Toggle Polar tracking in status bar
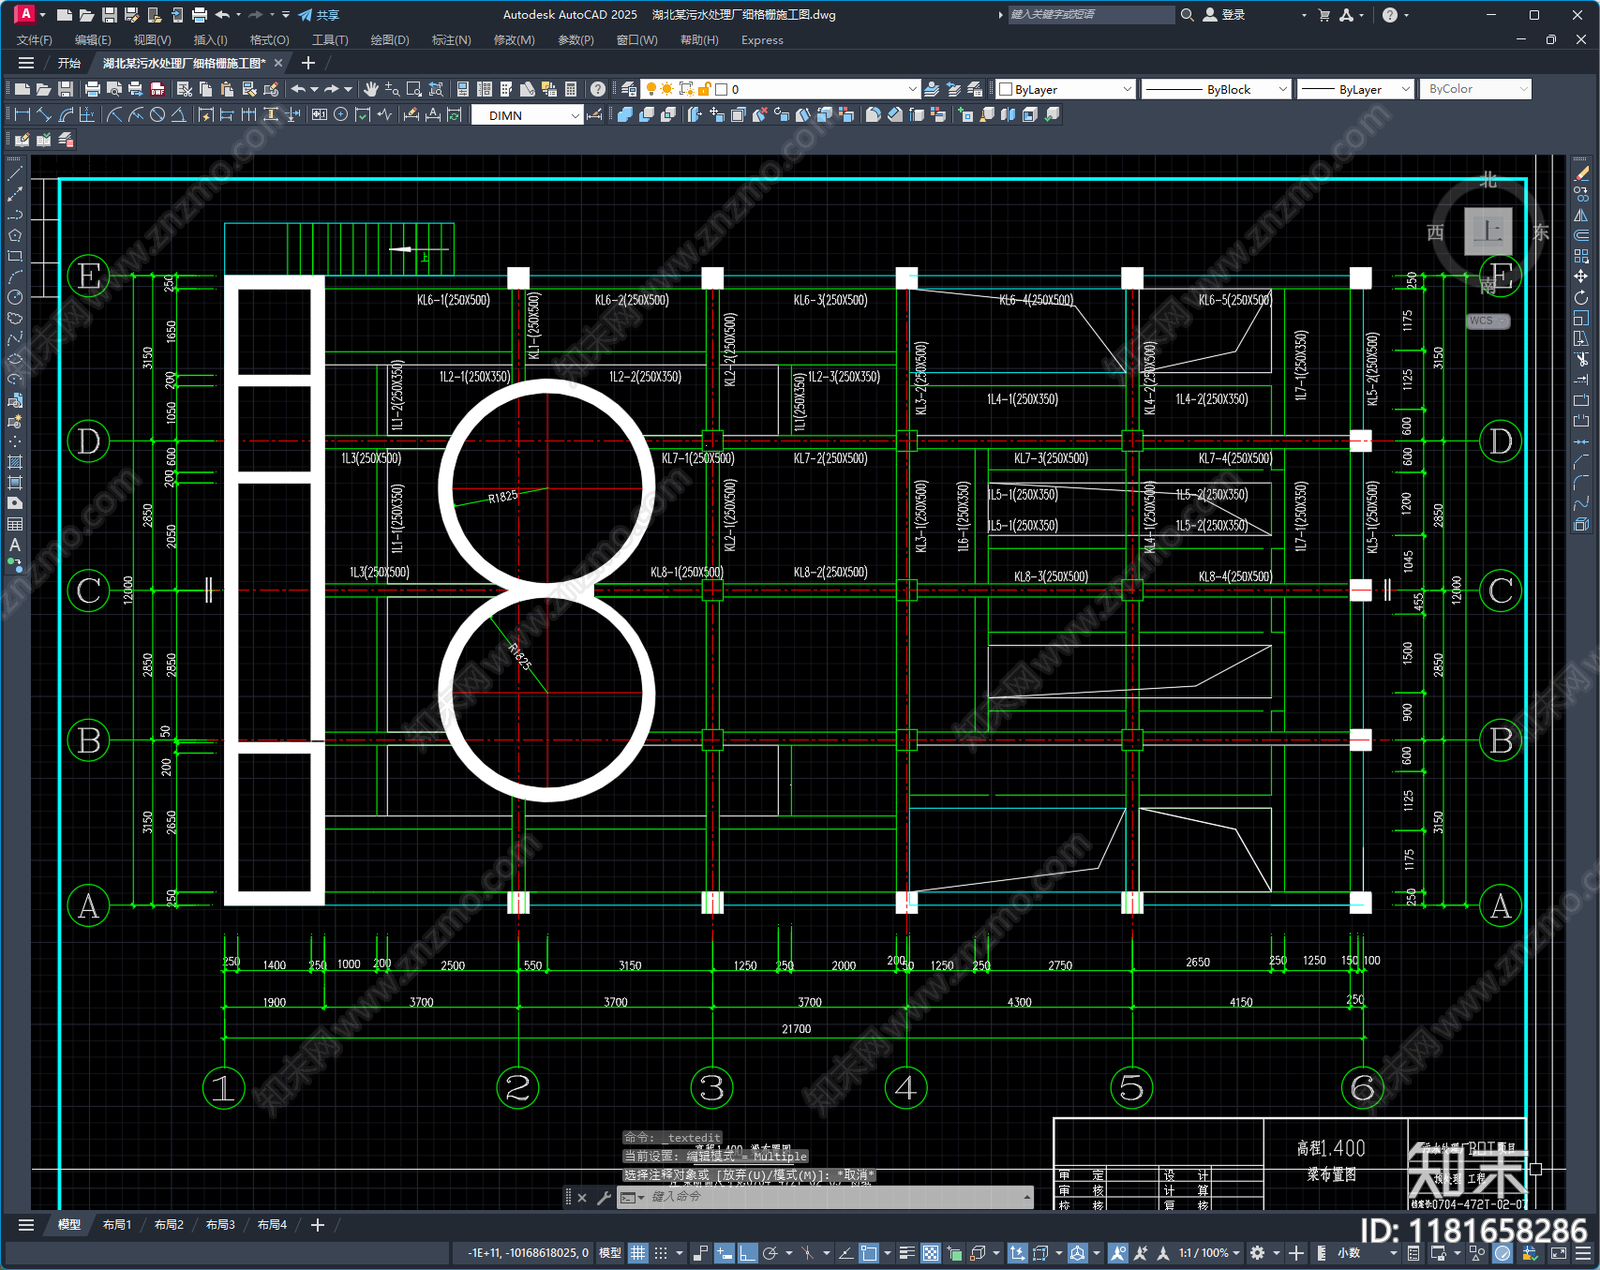This screenshot has height=1270, width=1600. point(770,1252)
